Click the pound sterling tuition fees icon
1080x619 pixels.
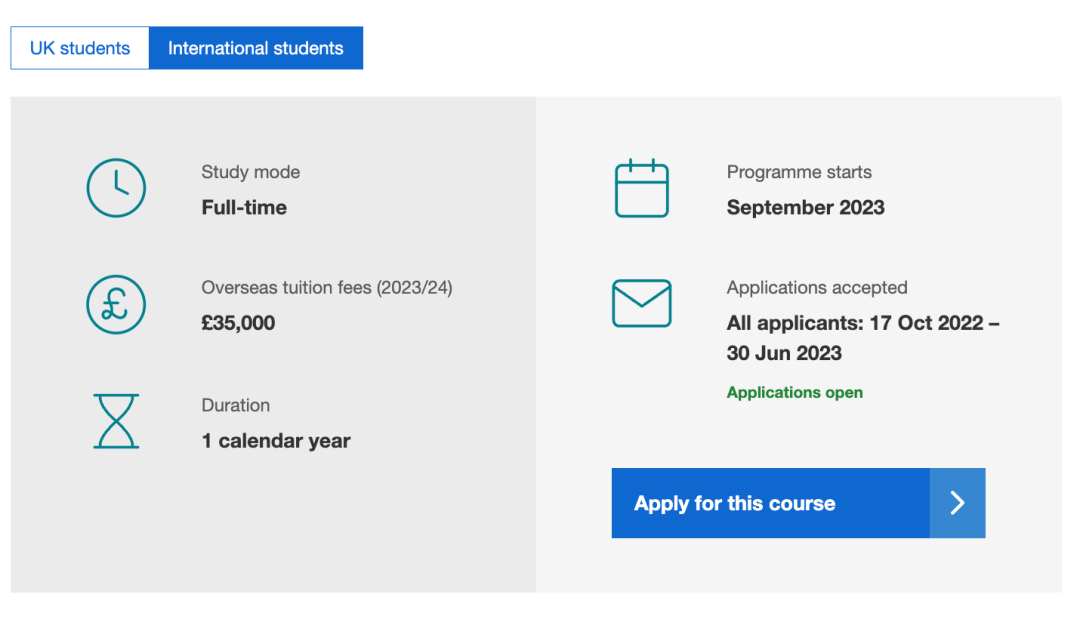[x=116, y=304]
